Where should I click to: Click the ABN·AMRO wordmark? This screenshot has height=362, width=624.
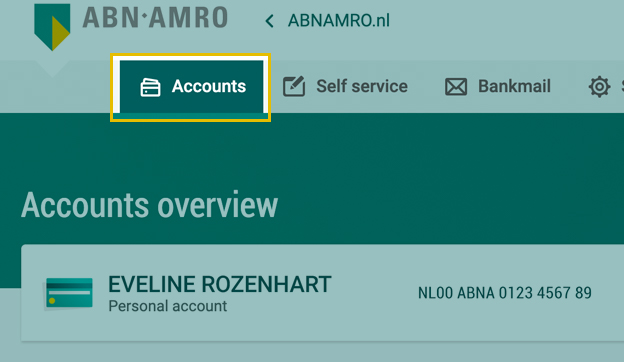coord(155,18)
